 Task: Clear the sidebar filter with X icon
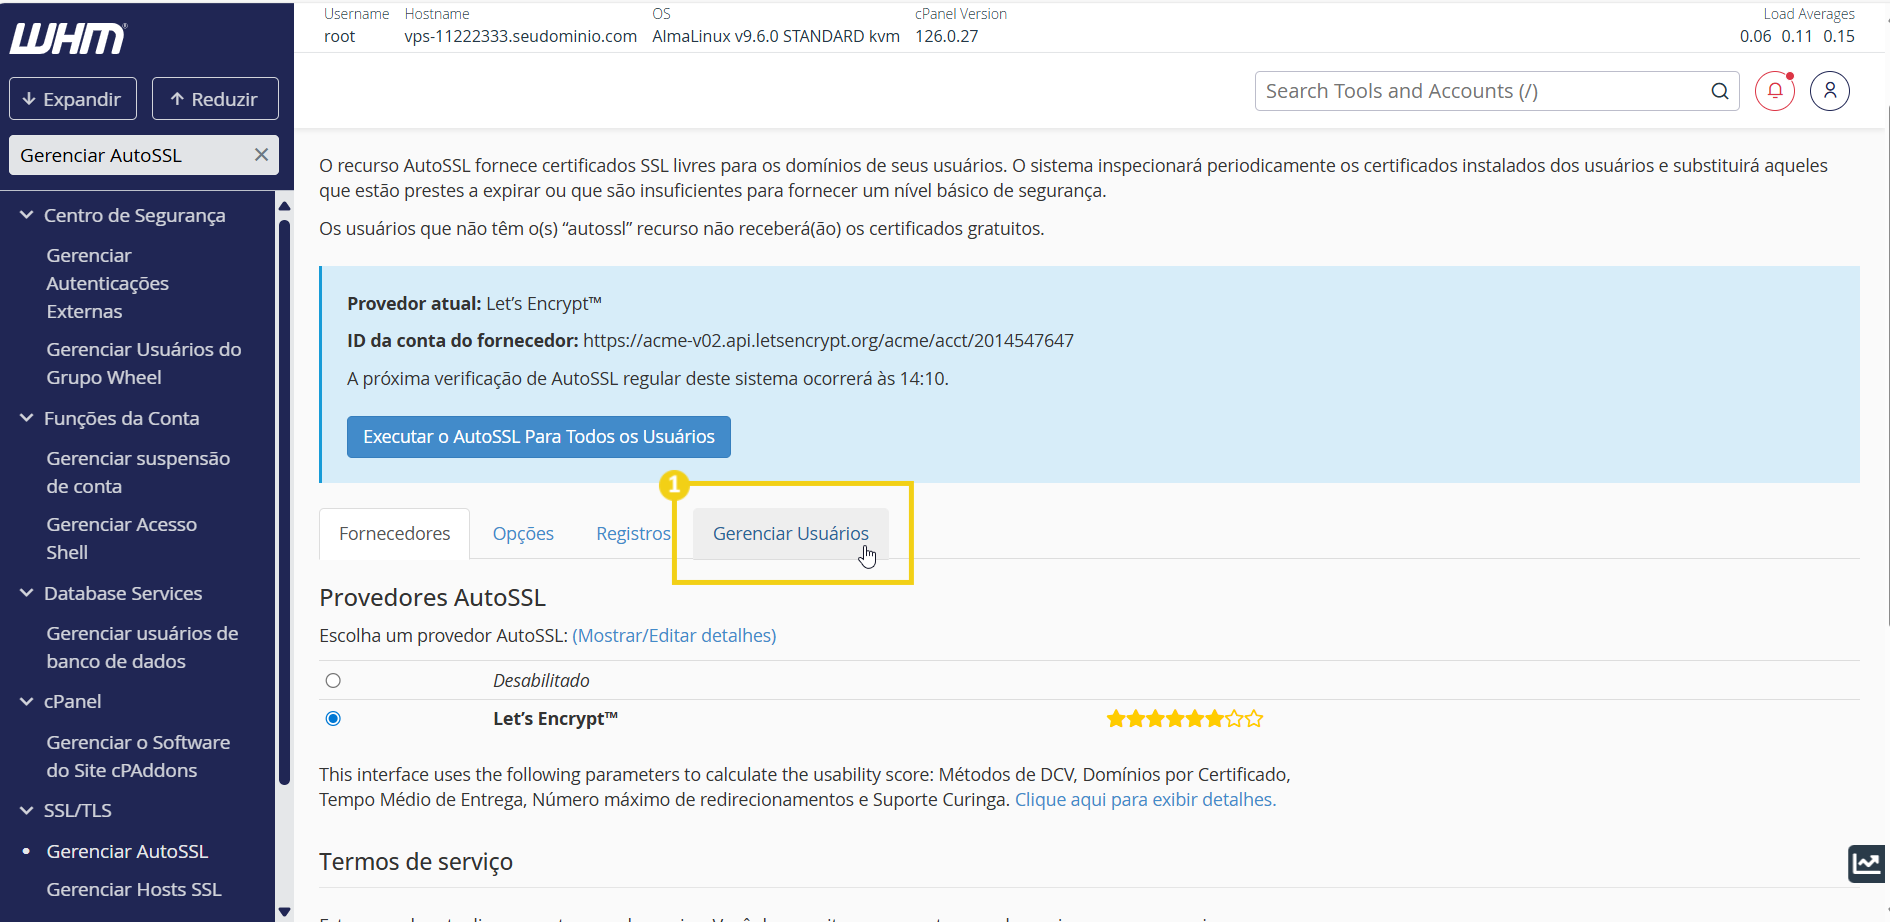[x=261, y=155]
